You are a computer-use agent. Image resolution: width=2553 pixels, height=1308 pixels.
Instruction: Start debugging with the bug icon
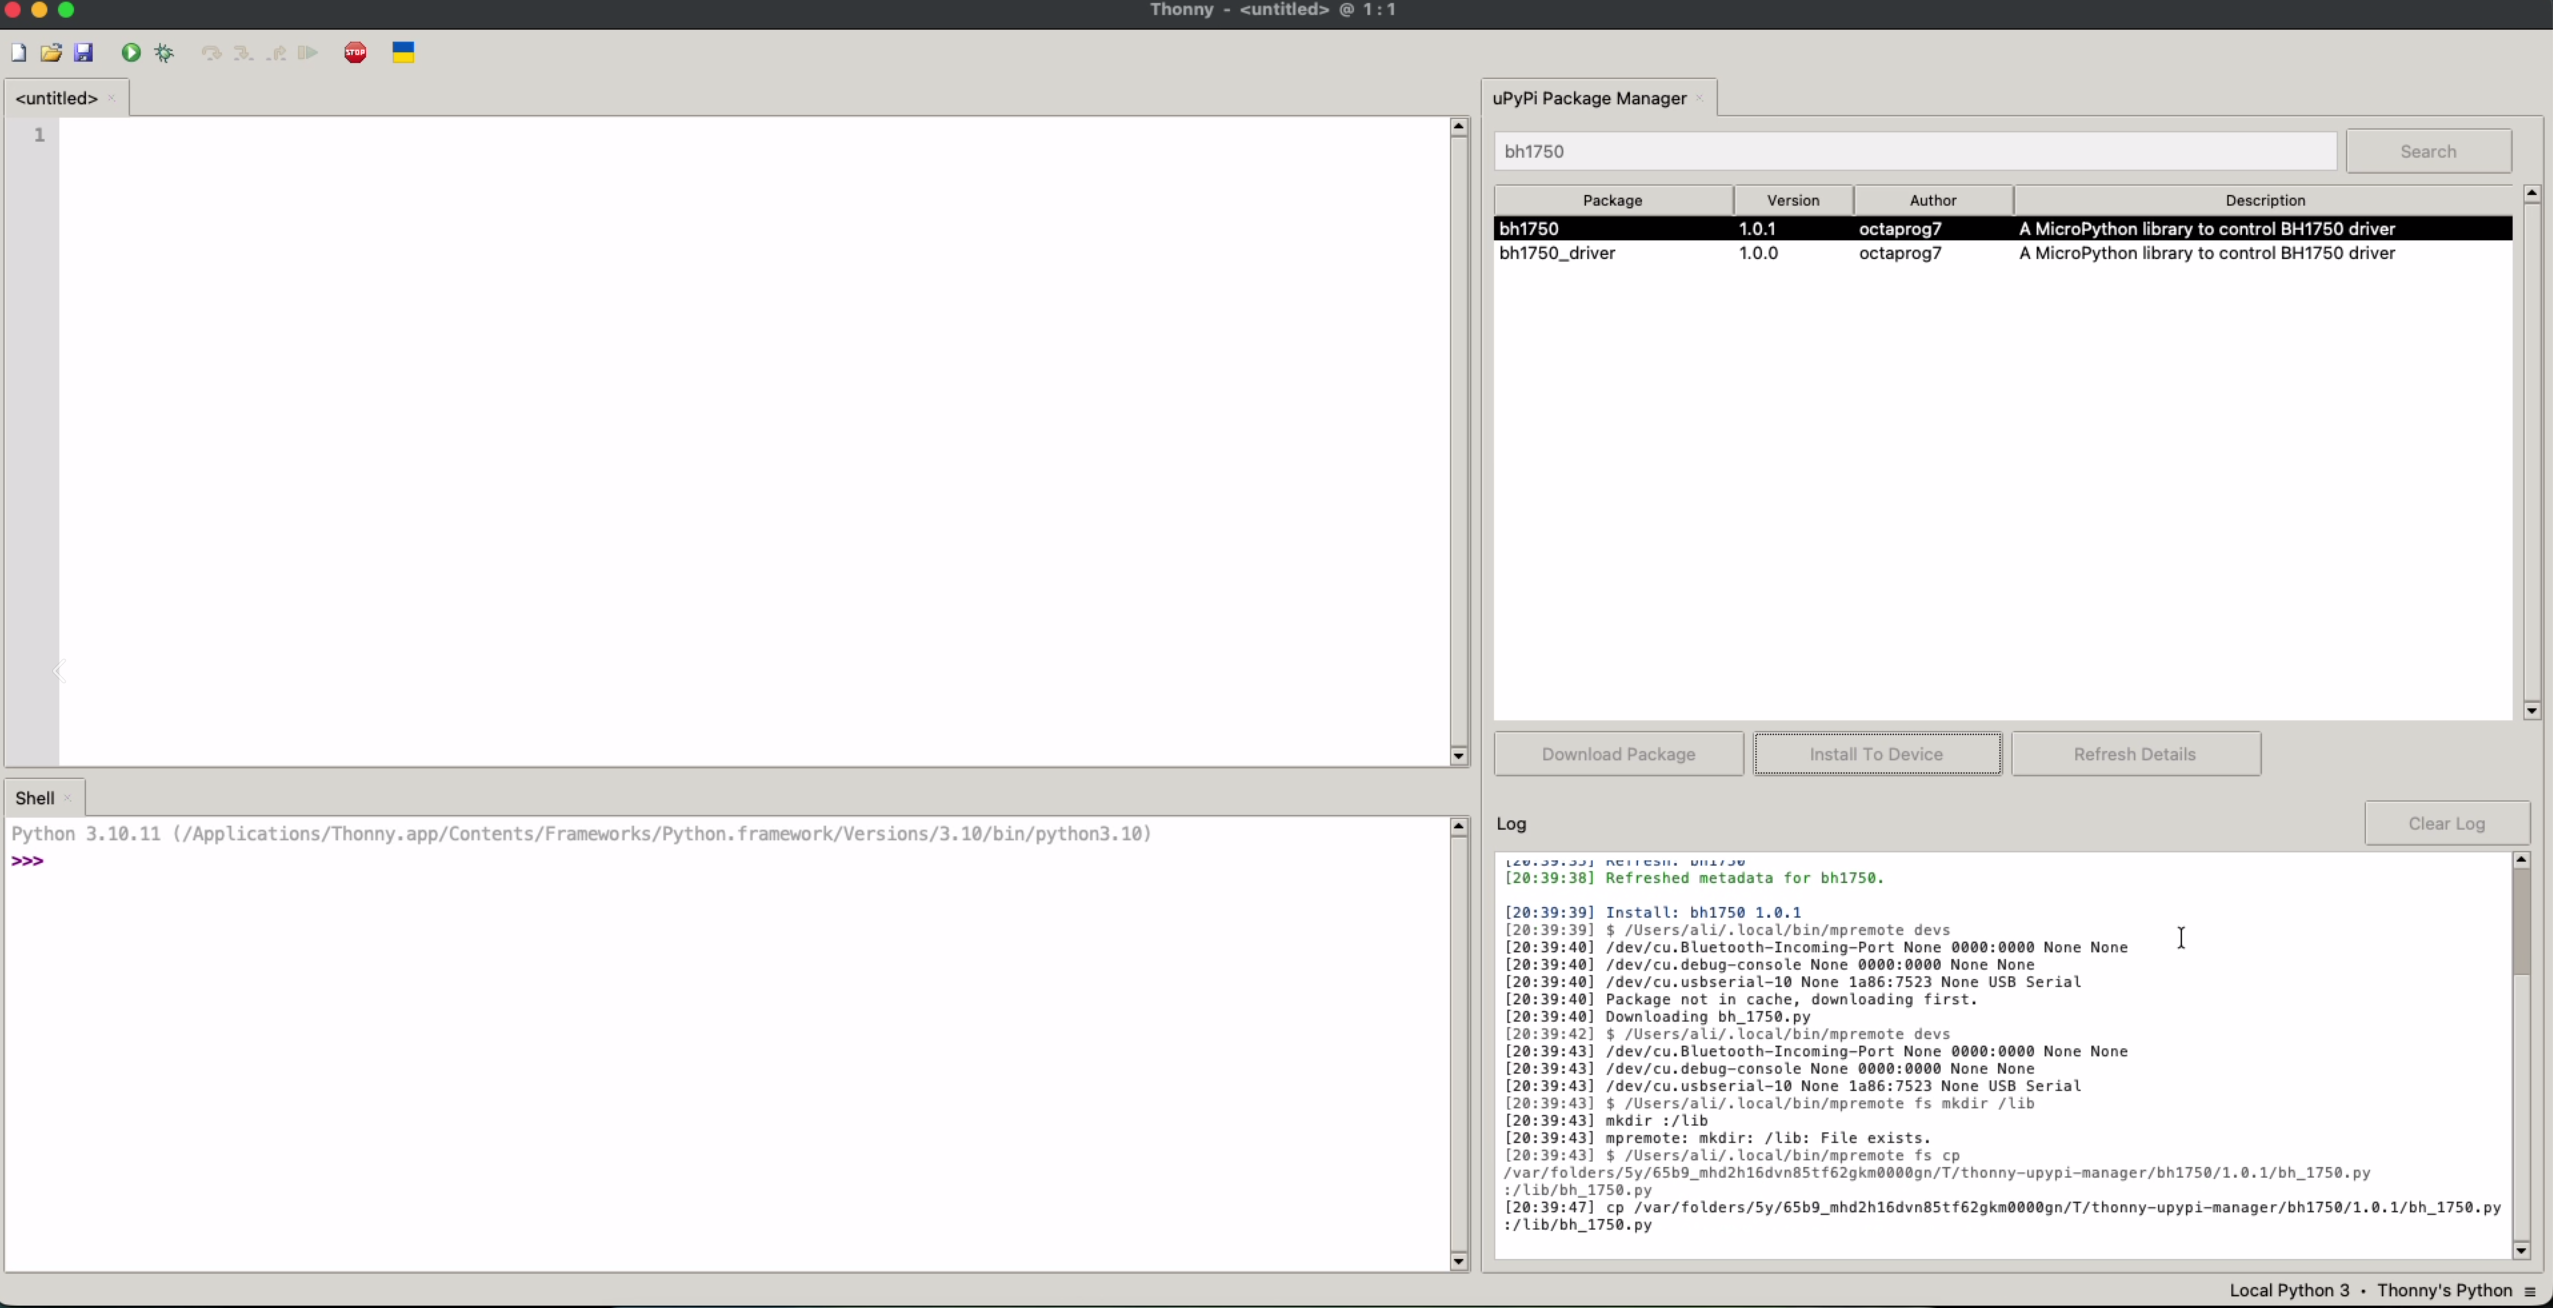click(x=164, y=53)
